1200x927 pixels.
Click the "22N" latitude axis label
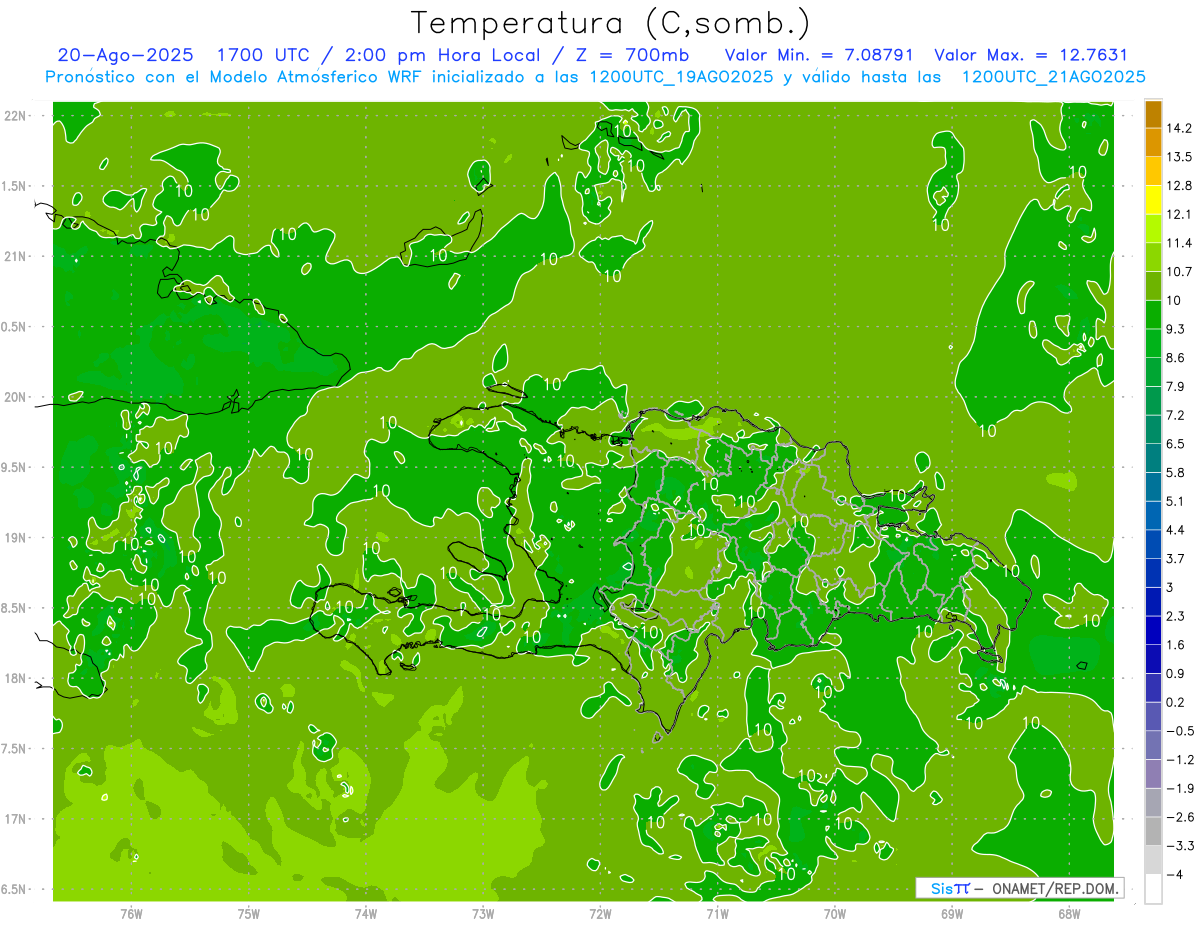16,116
